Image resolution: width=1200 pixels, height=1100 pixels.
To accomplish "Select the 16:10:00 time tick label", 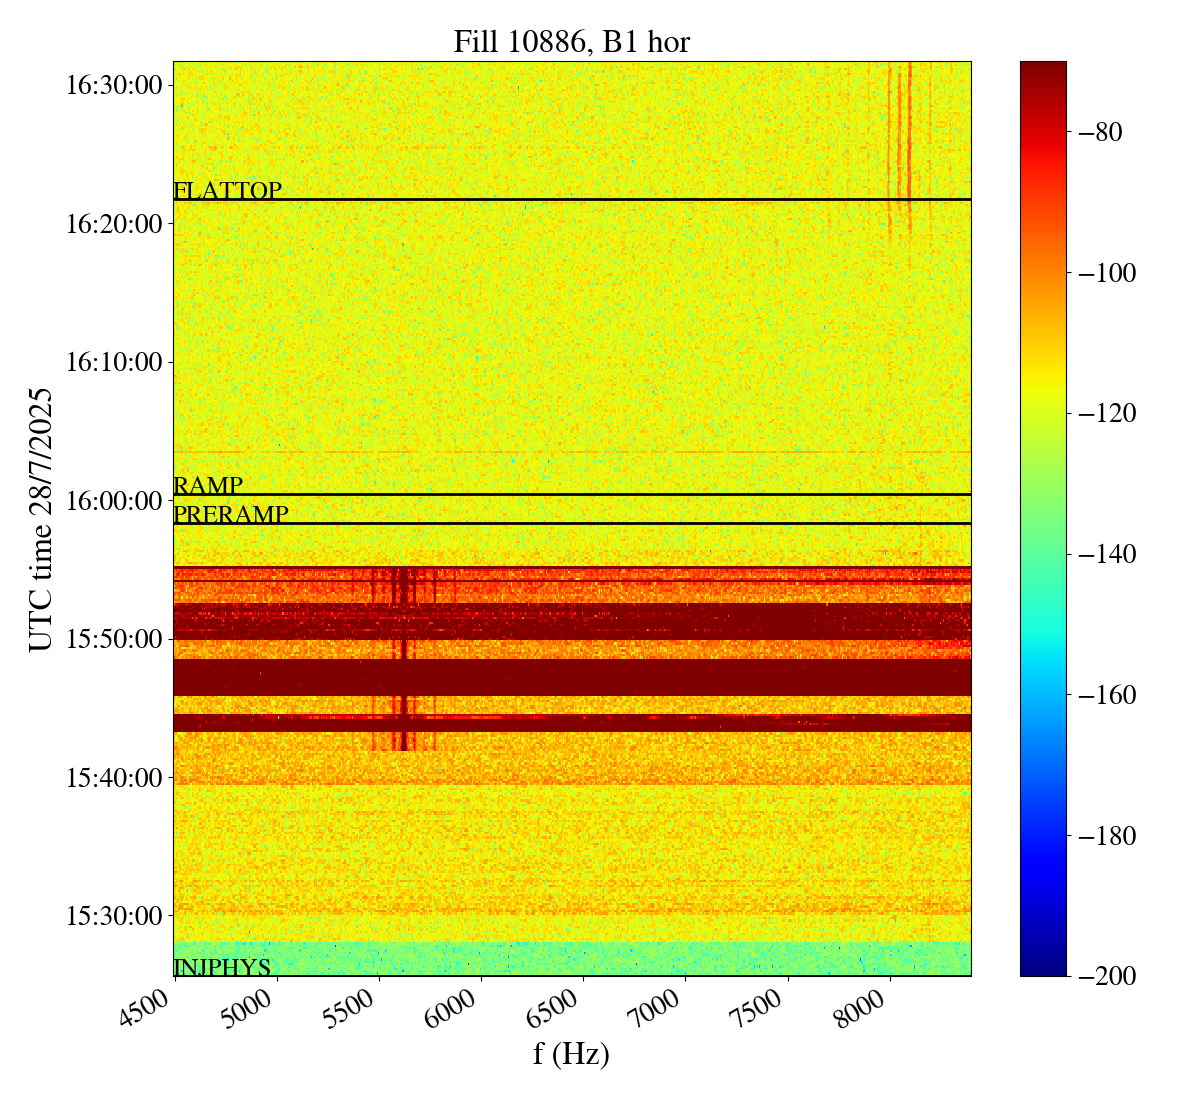I will pos(114,362).
